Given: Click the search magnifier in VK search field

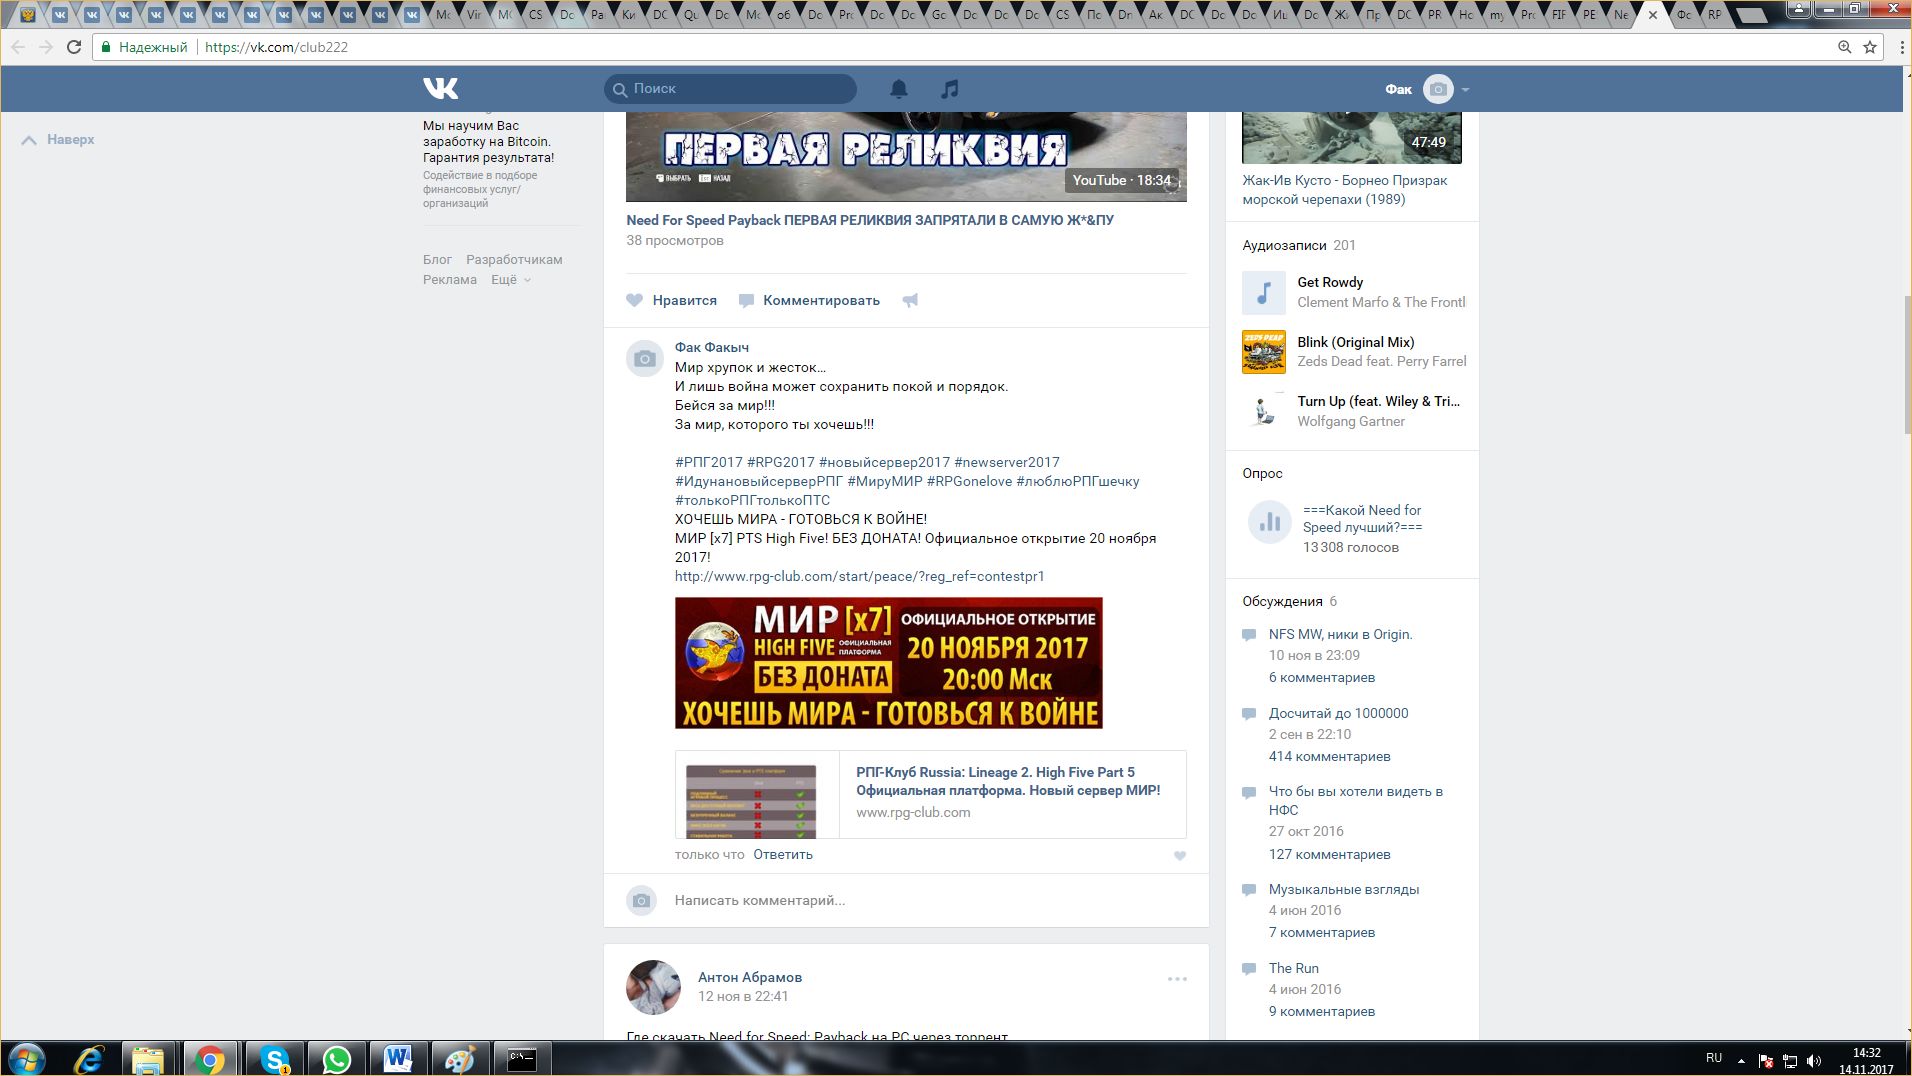Looking at the screenshot, I should [620, 89].
